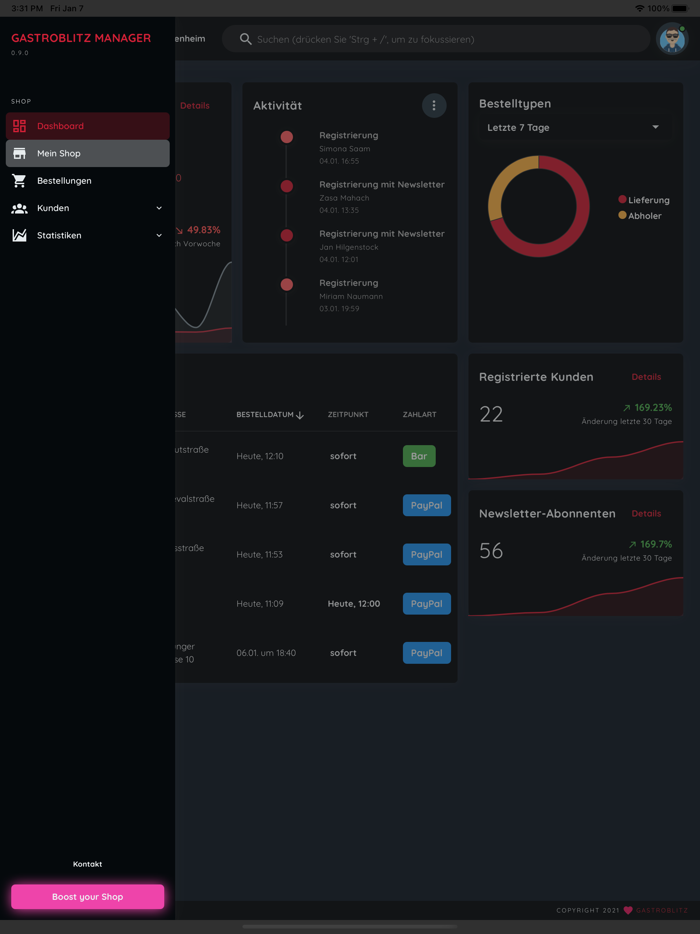Sort by Bestelldatum column header
The height and width of the screenshot is (934, 700).
(x=265, y=415)
